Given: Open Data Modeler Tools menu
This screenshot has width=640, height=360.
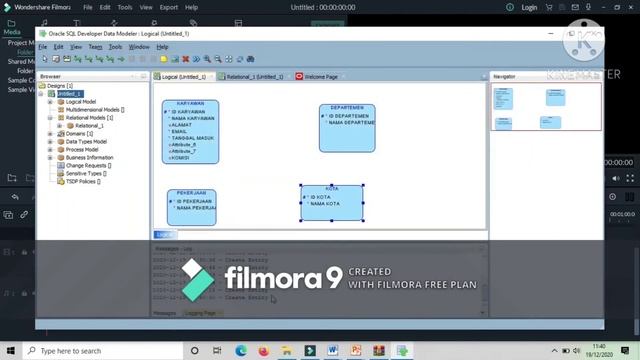Looking at the screenshot, I should tap(115, 47).
